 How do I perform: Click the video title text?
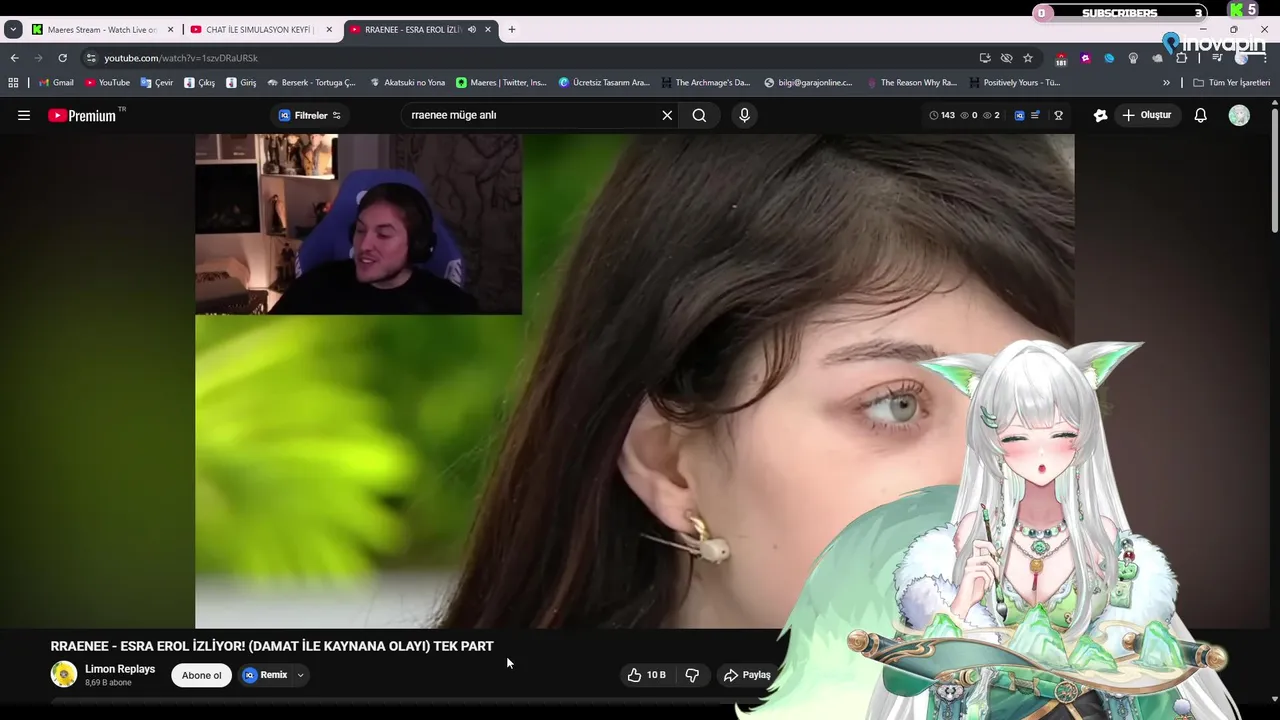pyautogui.click(x=272, y=646)
